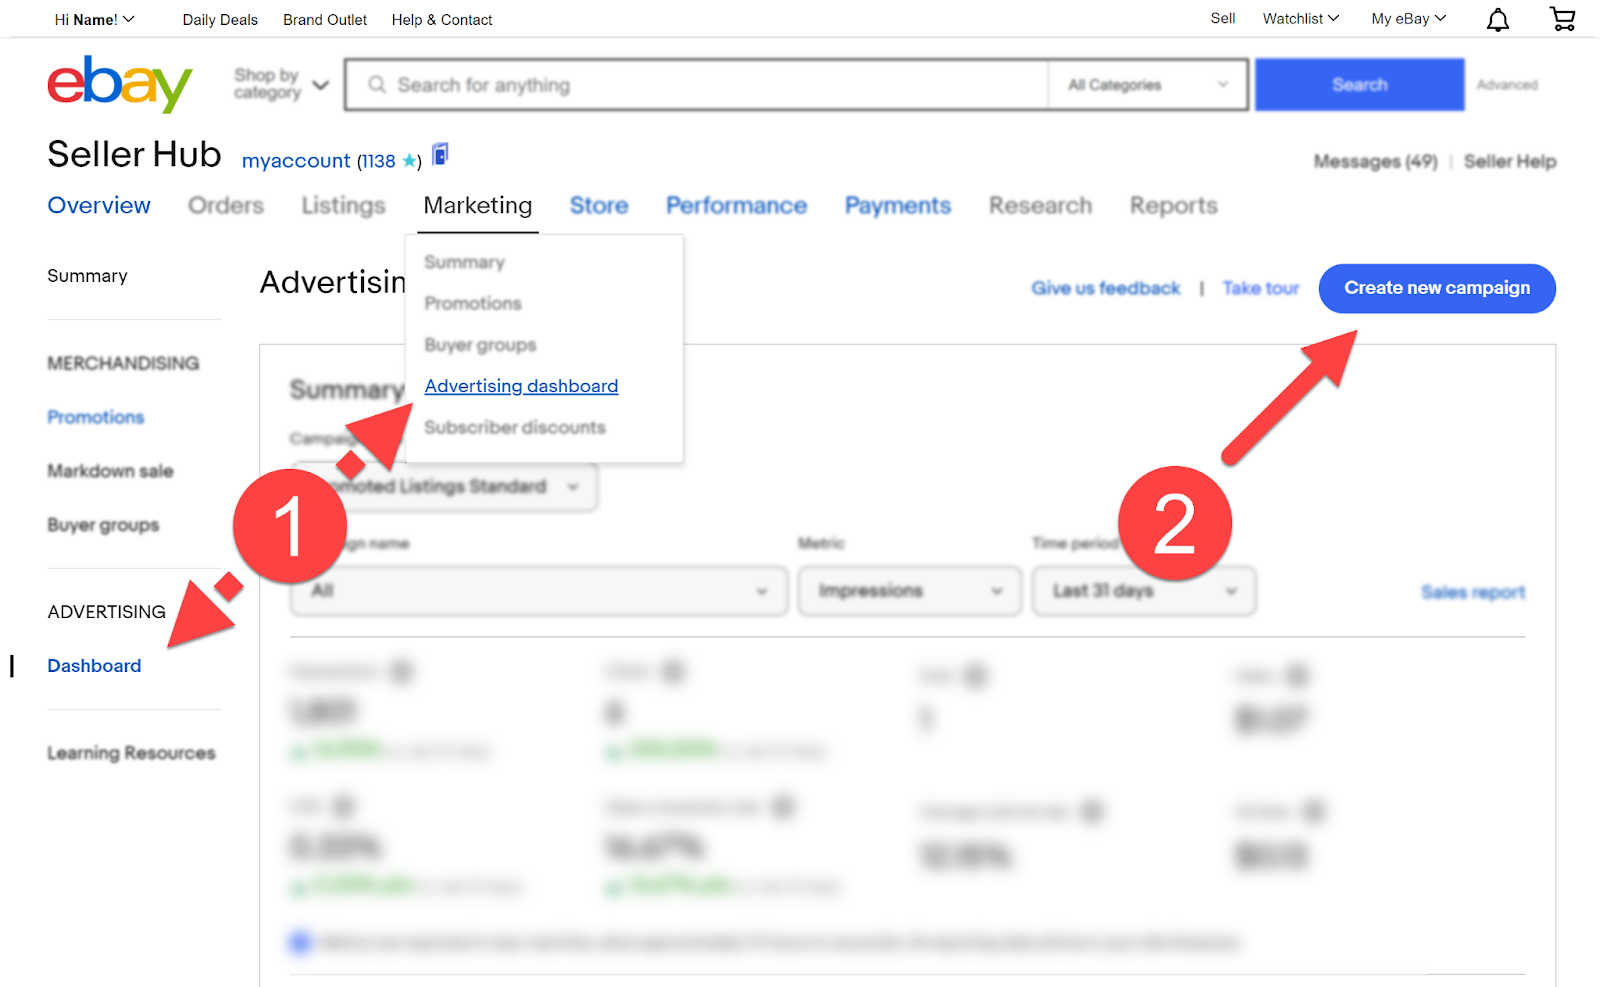Open the Sales report link
Image resolution: width=1600 pixels, height=987 pixels.
tap(1473, 592)
